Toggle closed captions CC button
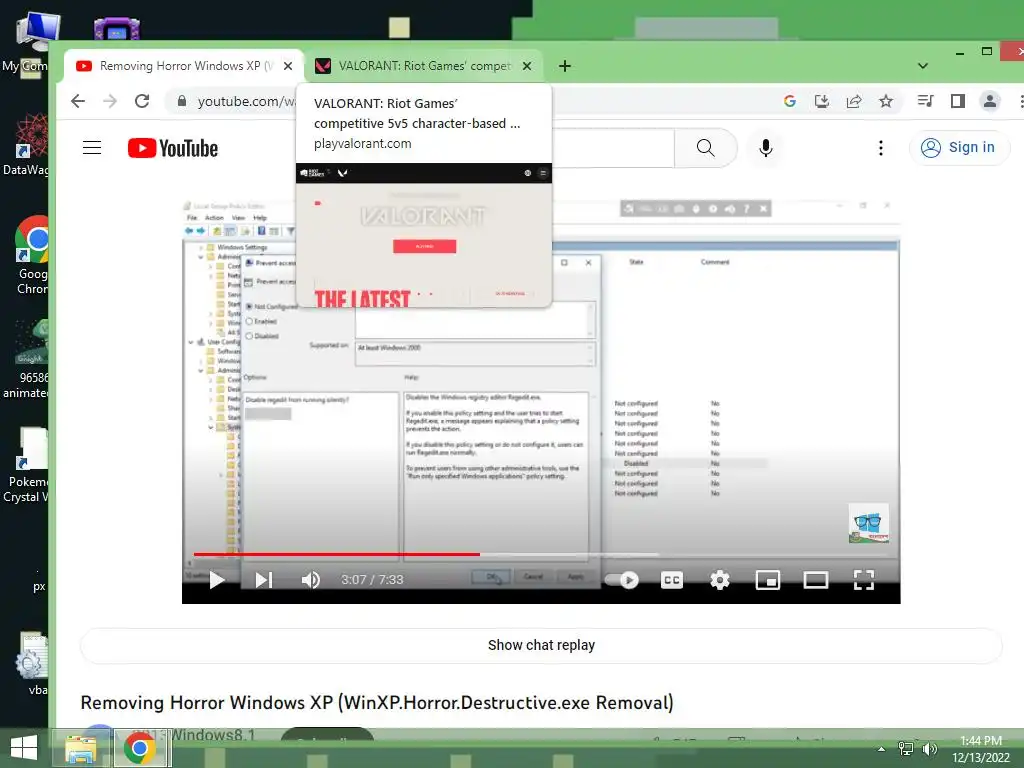Image resolution: width=1024 pixels, height=768 pixels. (671, 580)
